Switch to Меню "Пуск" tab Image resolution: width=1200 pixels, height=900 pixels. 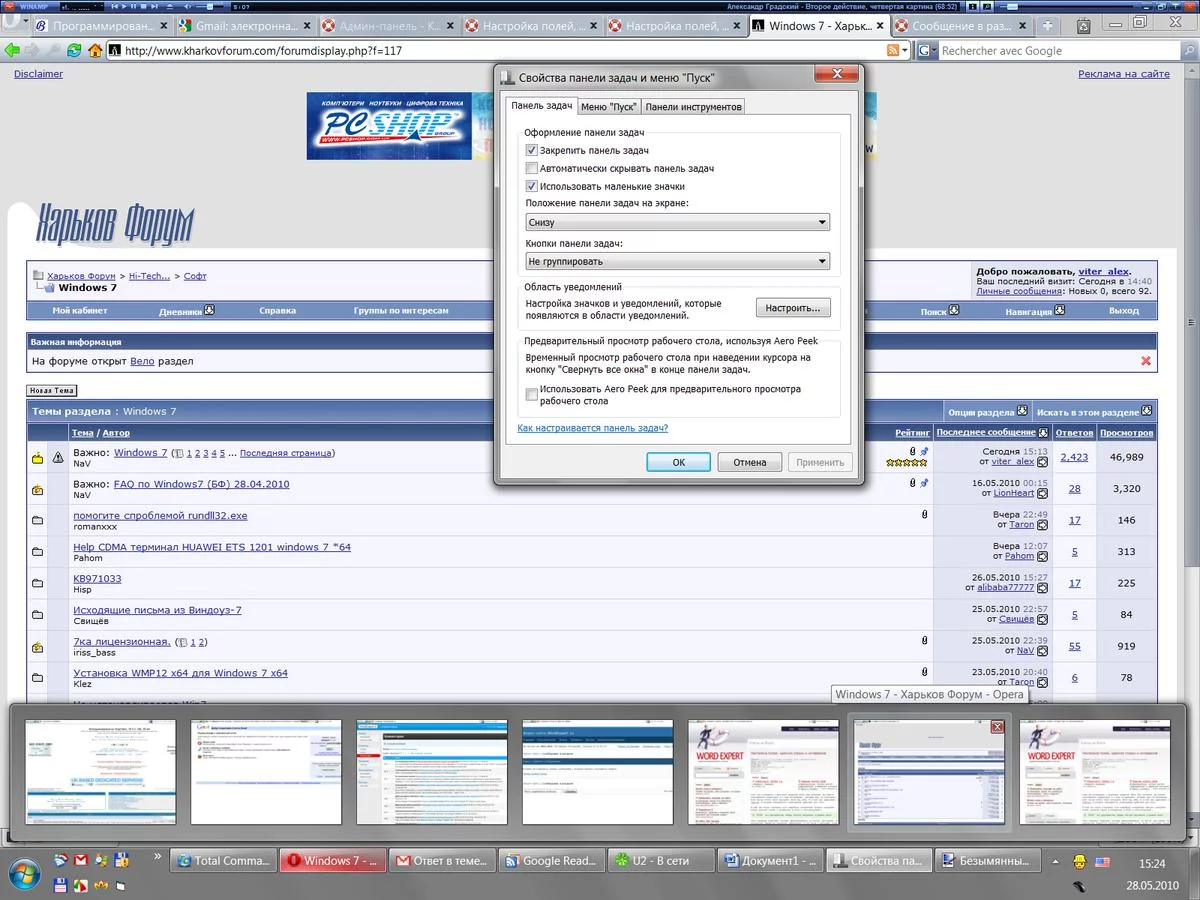608,106
